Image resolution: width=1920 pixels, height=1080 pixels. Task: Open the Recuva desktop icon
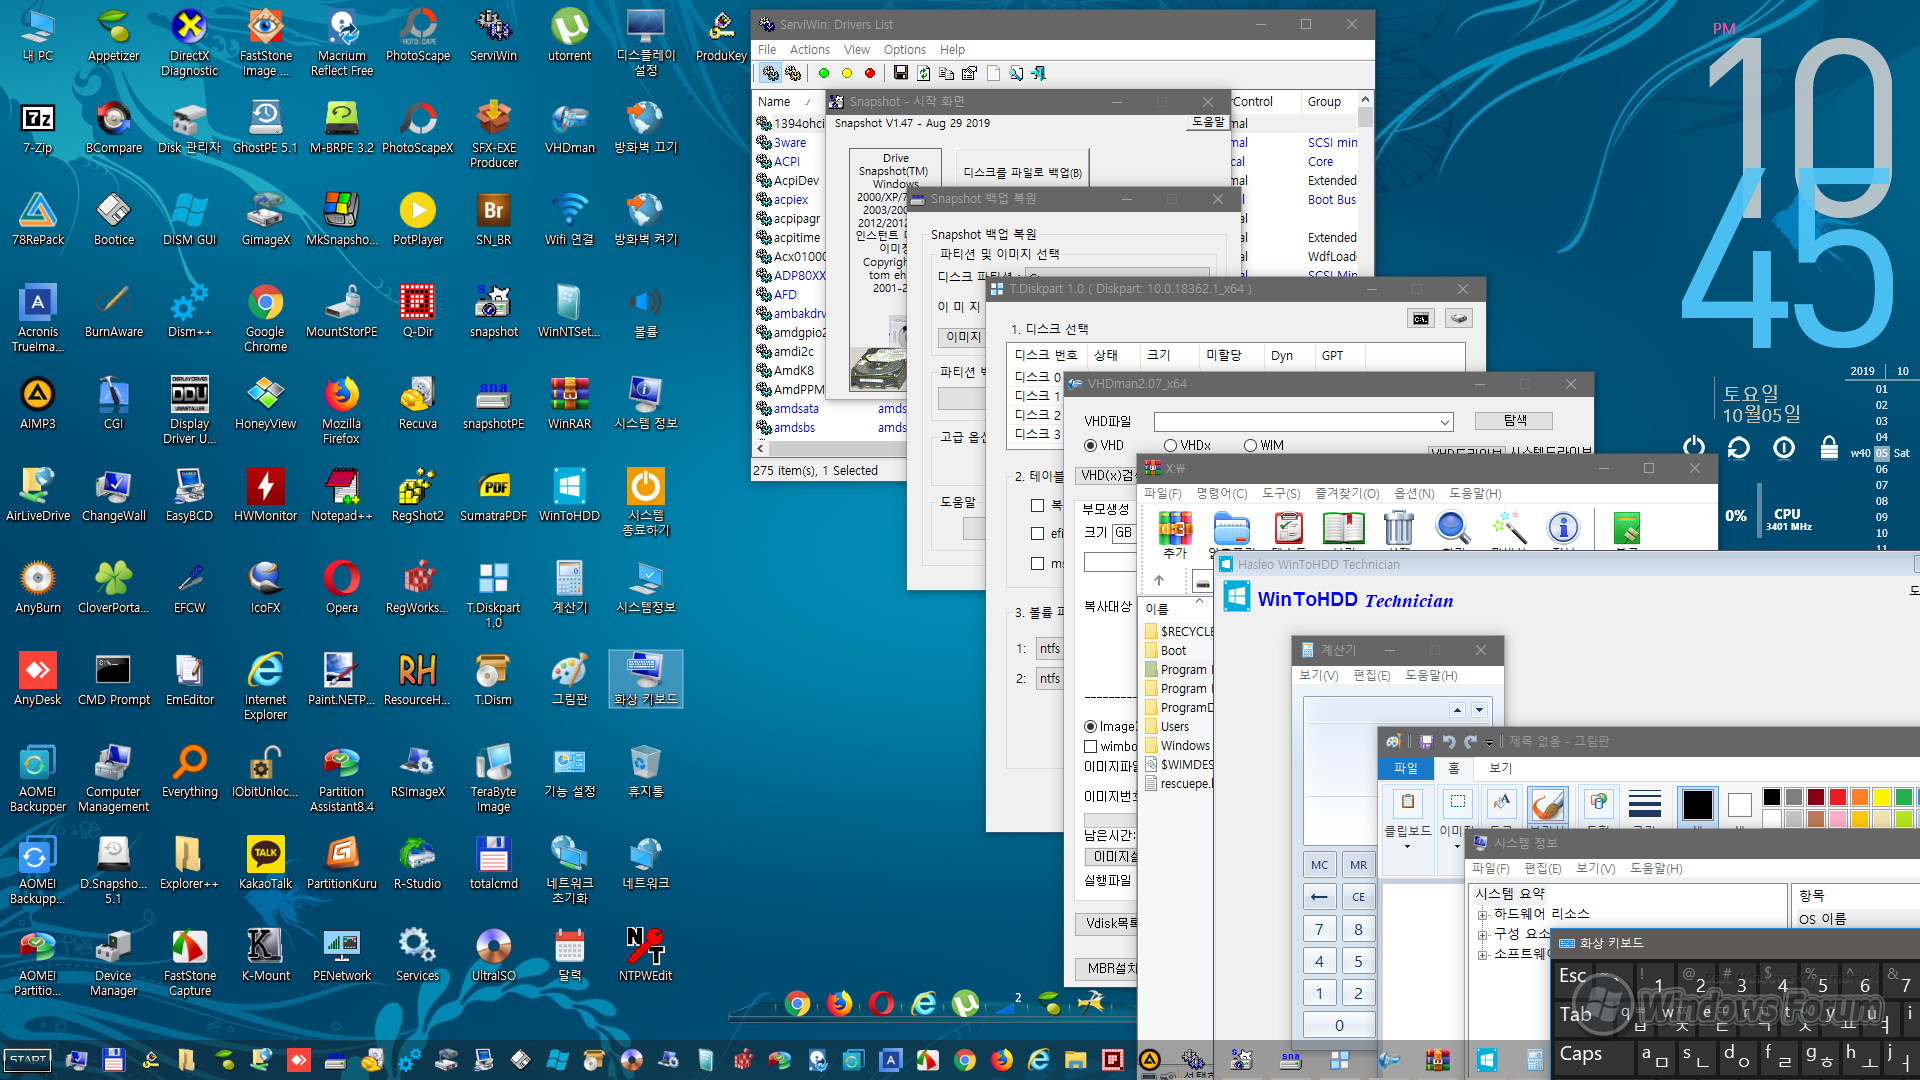pyautogui.click(x=417, y=403)
